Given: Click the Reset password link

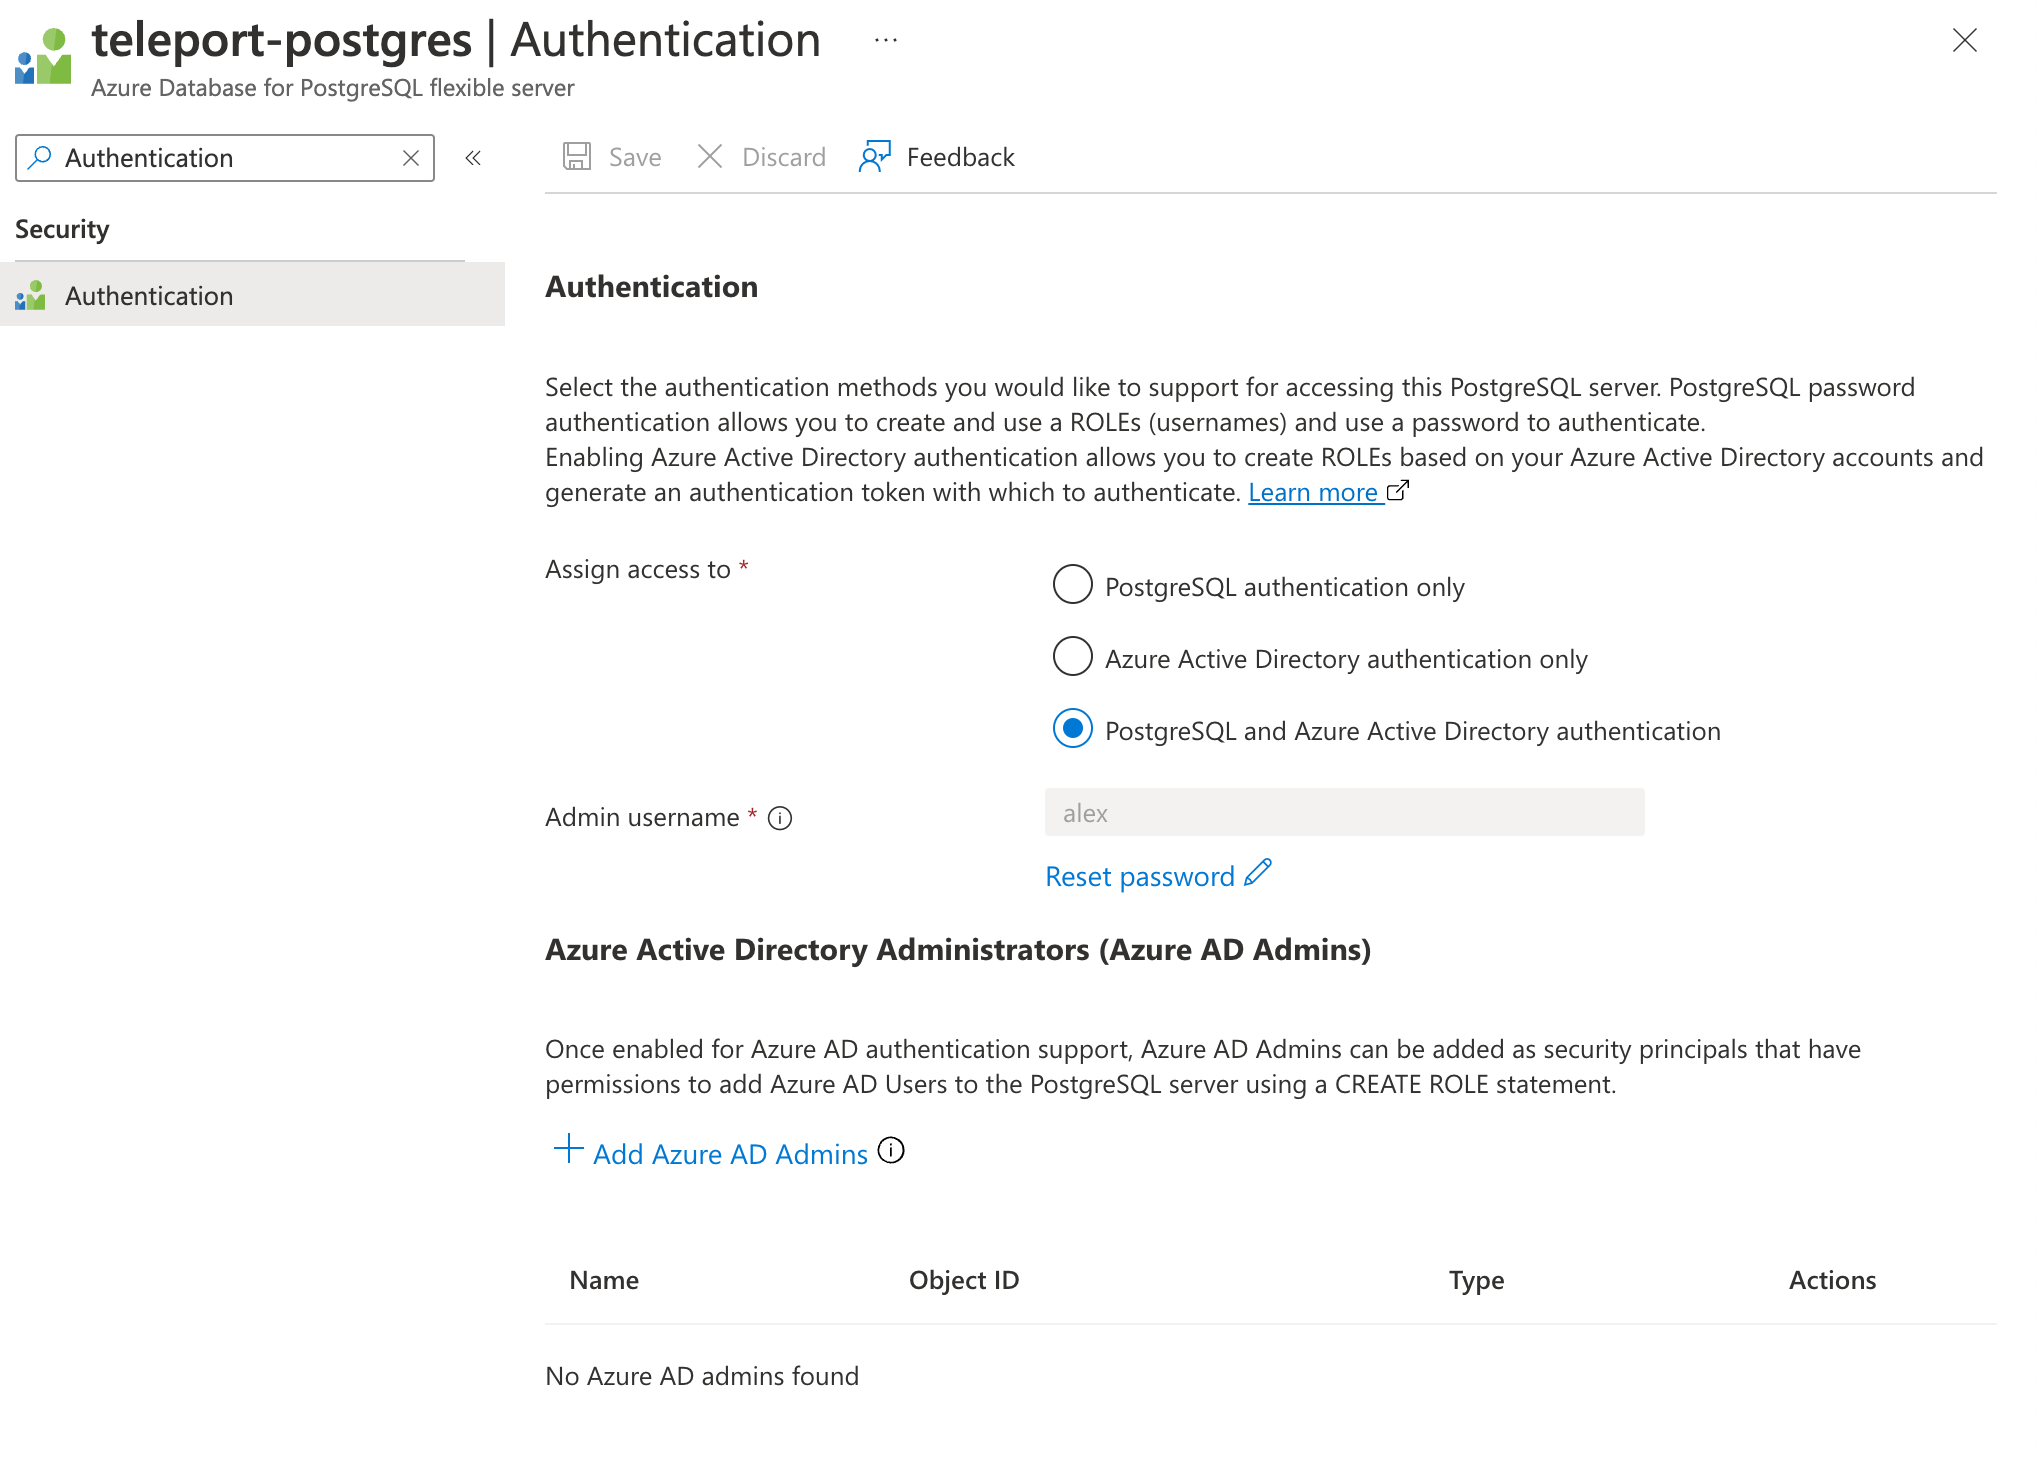Looking at the screenshot, I should pyautogui.click(x=1139, y=876).
